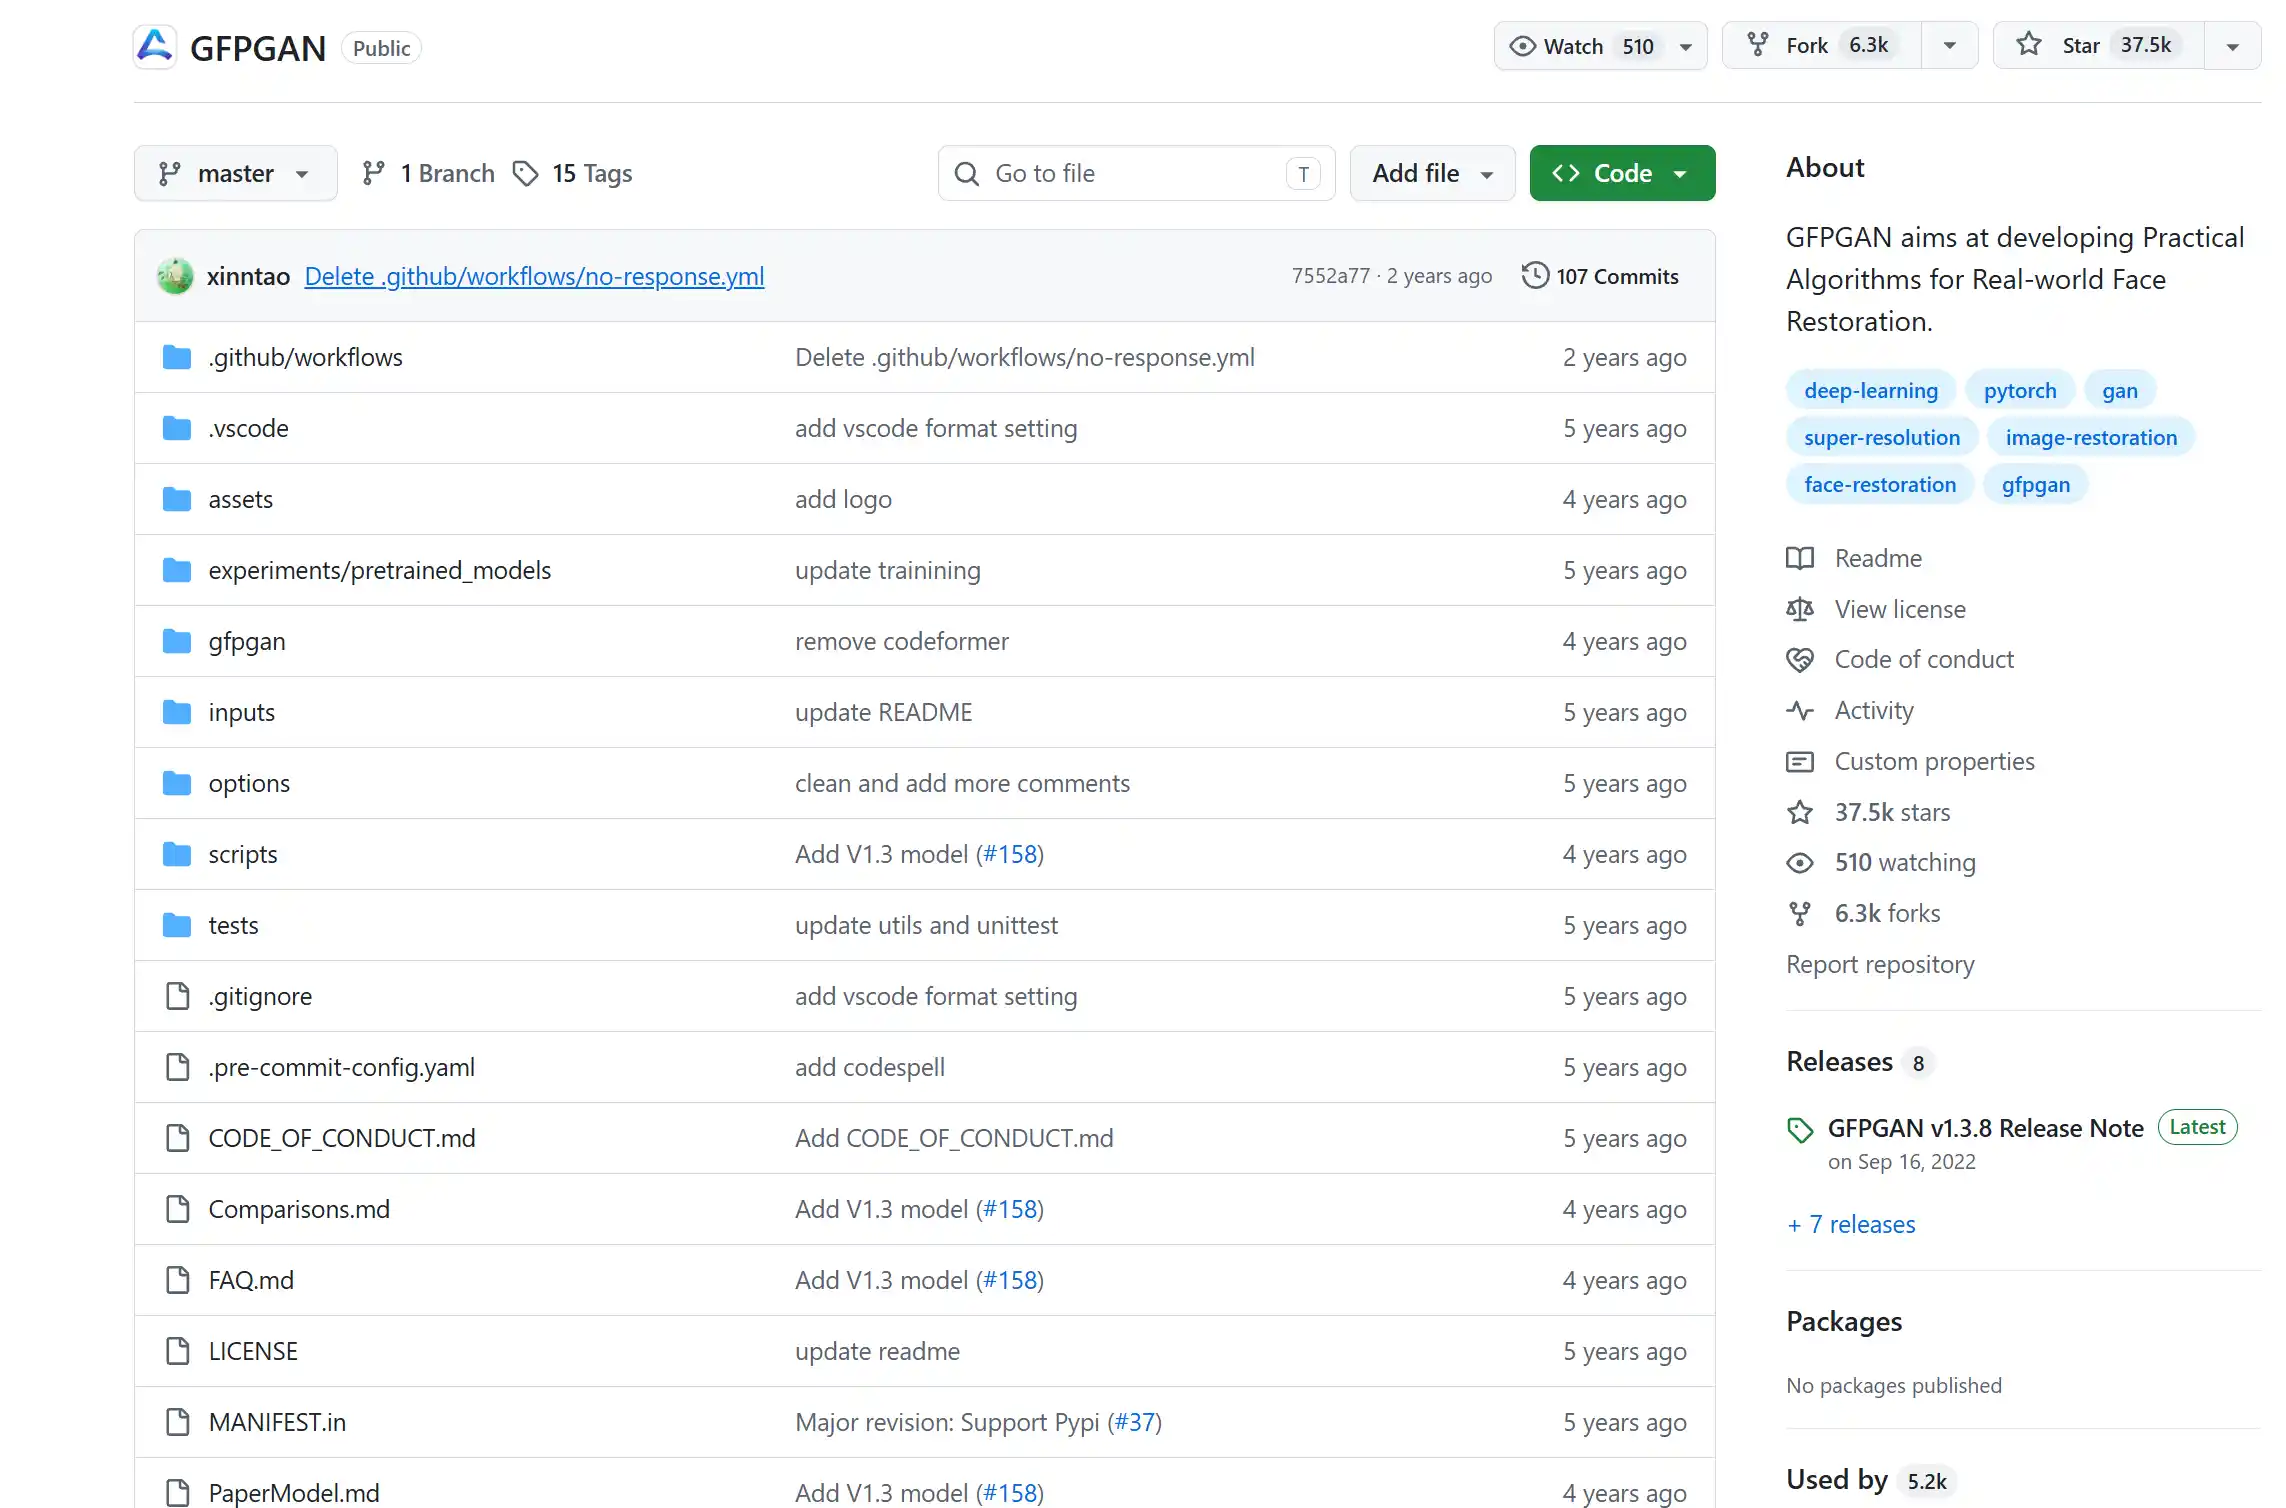
Task: Click the inputs folder icon
Action: pos(177,712)
